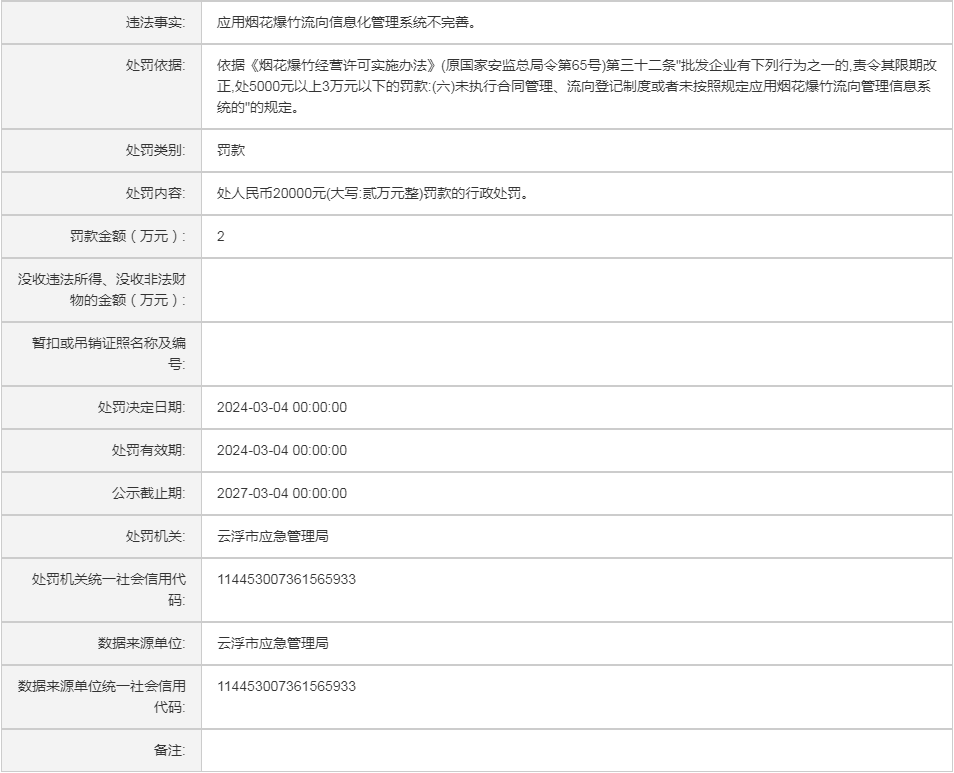
Task: Click the 公示截止期 date 2027-03-04
Action: click(x=282, y=493)
